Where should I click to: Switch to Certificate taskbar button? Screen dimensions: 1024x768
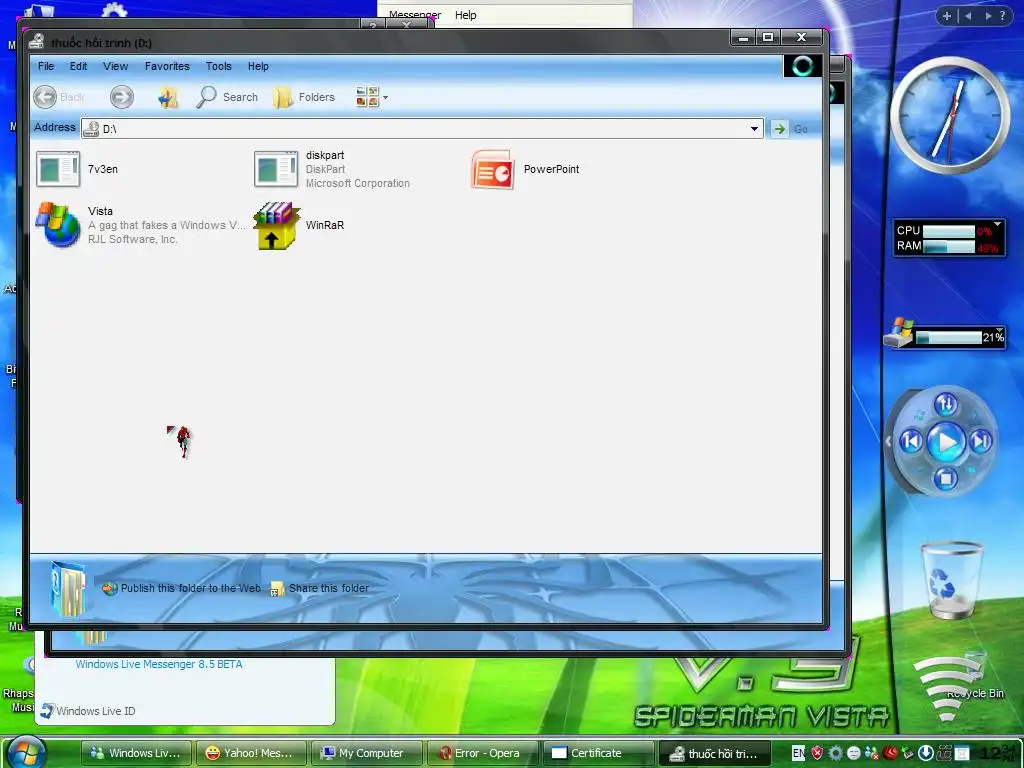point(598,753)
